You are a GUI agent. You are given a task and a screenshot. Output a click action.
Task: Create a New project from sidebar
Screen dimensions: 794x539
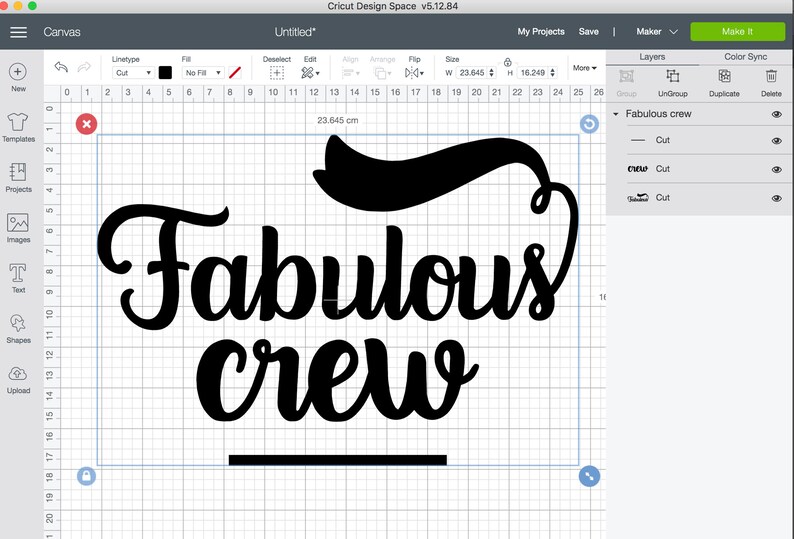pos(18,78)
